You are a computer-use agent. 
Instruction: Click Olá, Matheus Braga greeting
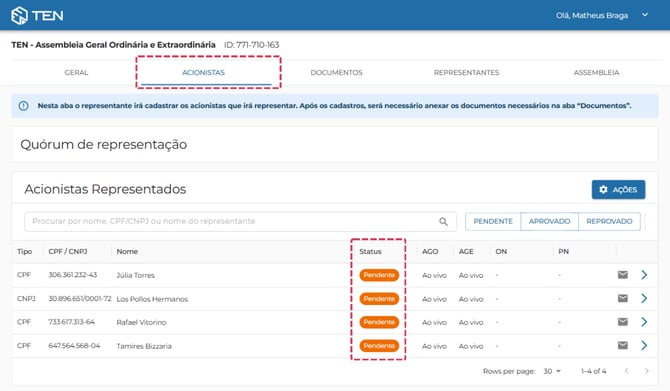click(x=592, y=15)
